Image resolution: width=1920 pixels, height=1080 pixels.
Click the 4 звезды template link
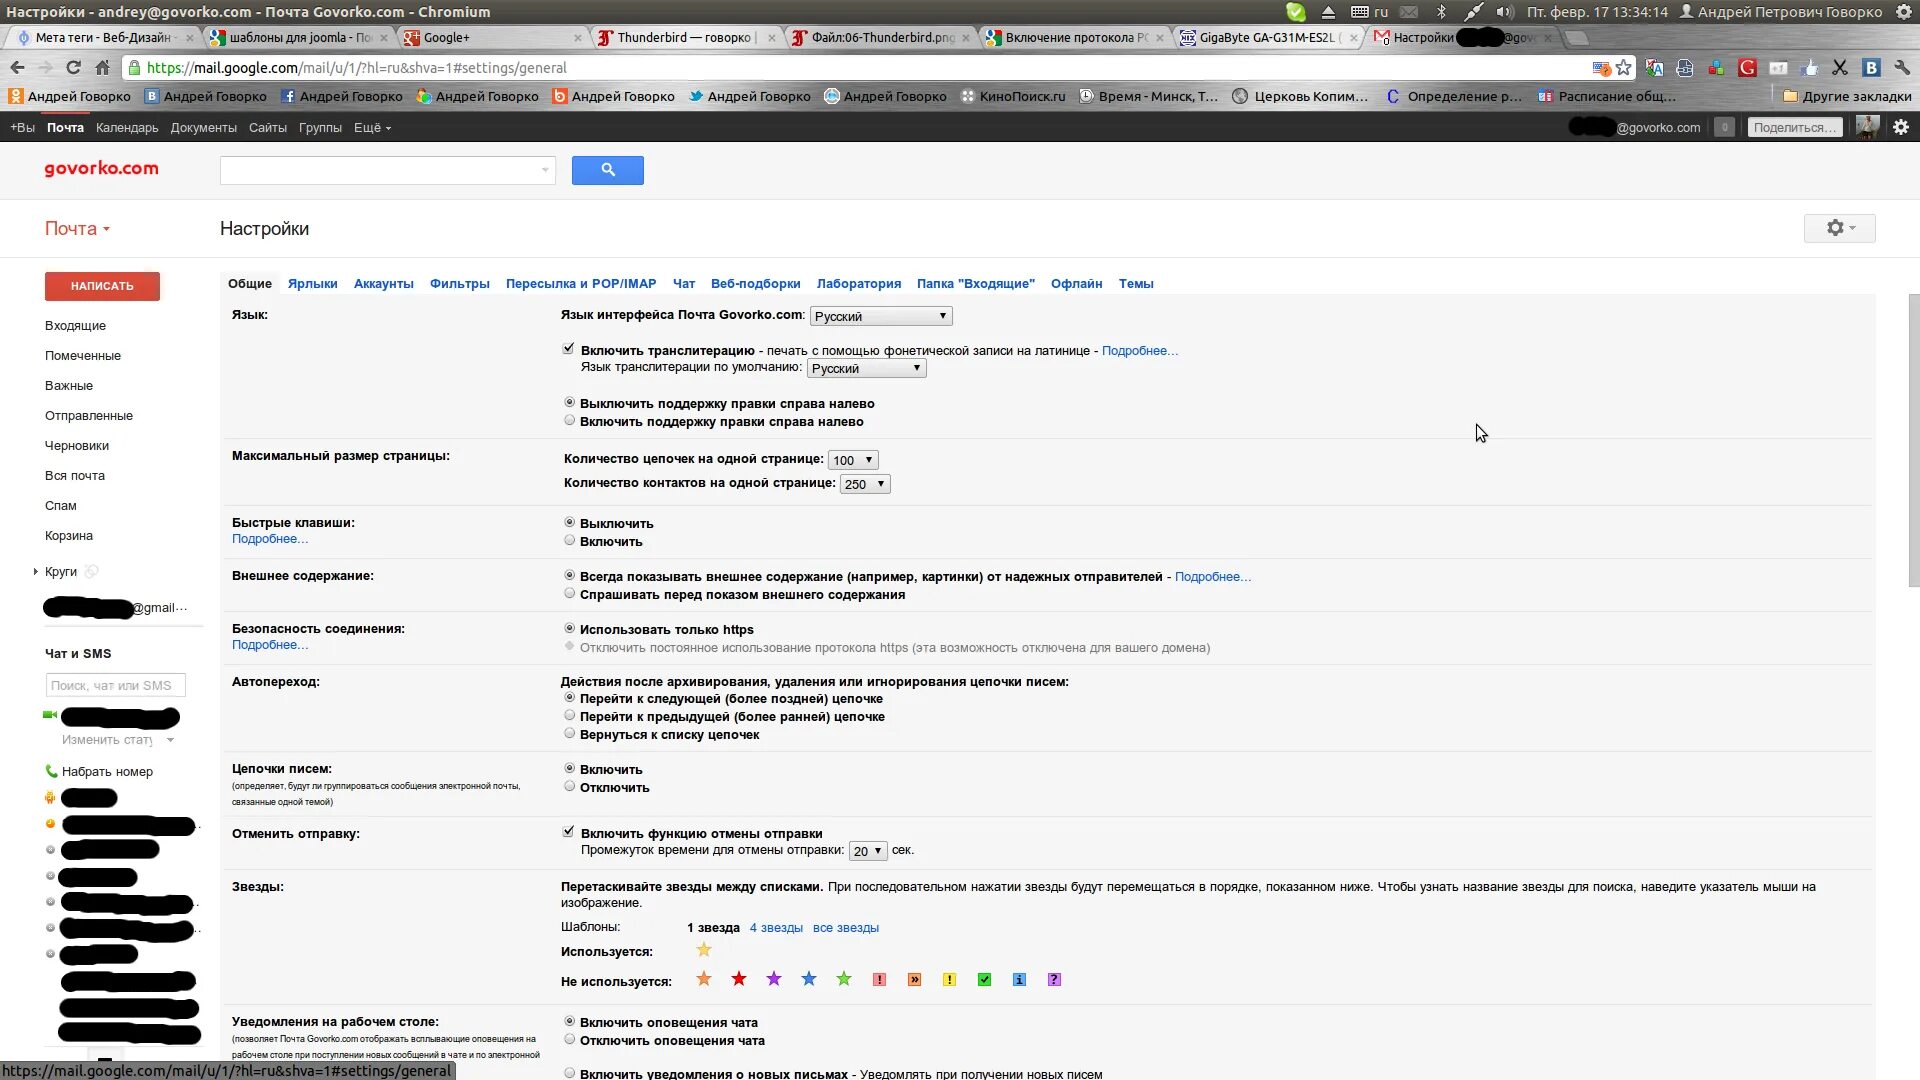coord(776,928)
